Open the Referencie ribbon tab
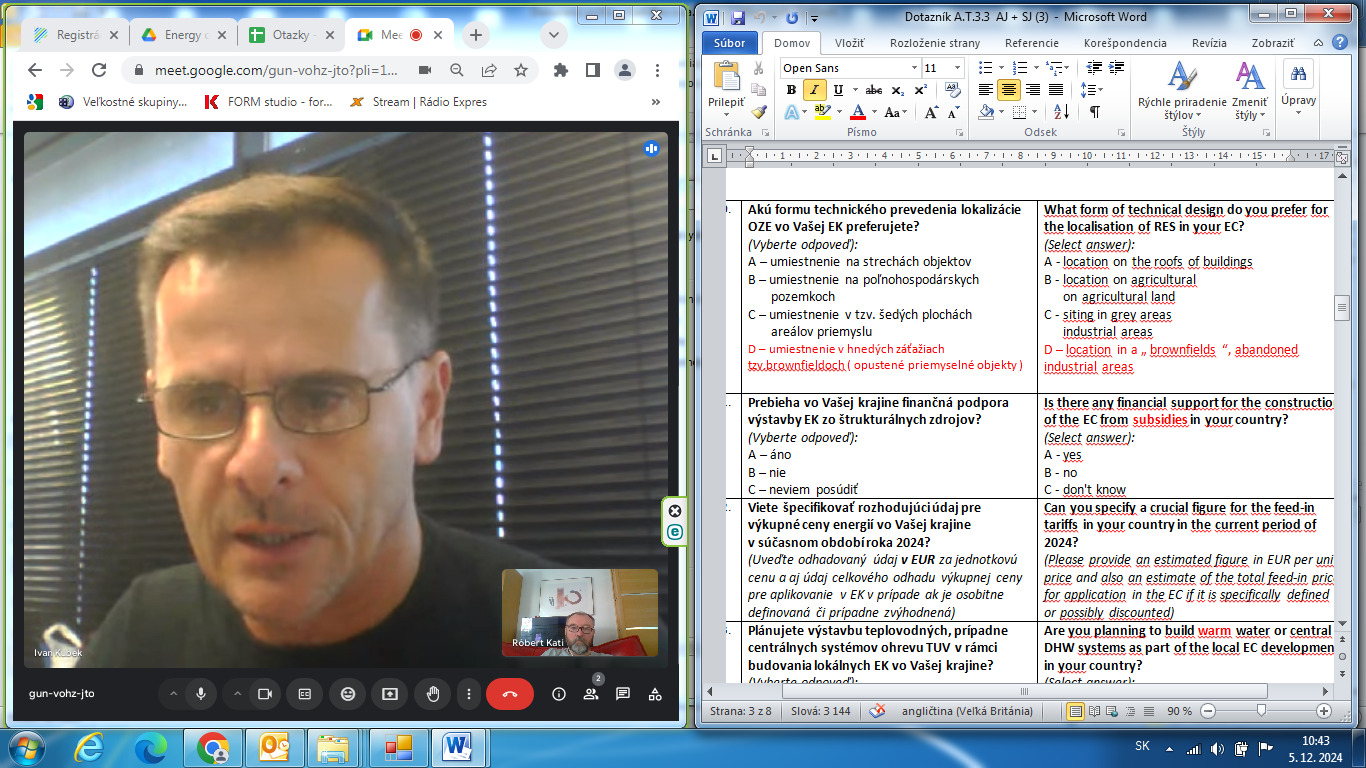This screenshot has width=1366, height=768. coord(1031,43)
